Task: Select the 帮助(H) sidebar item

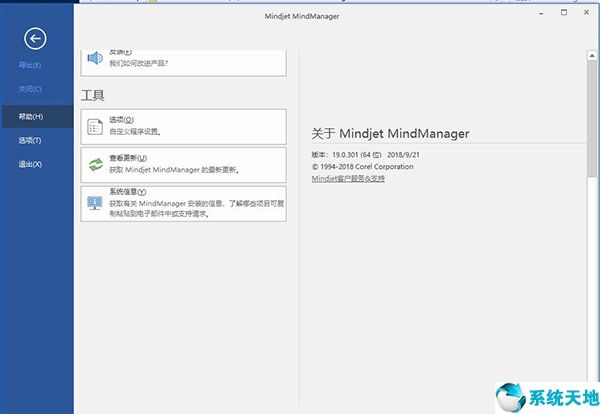Action: 37,116
